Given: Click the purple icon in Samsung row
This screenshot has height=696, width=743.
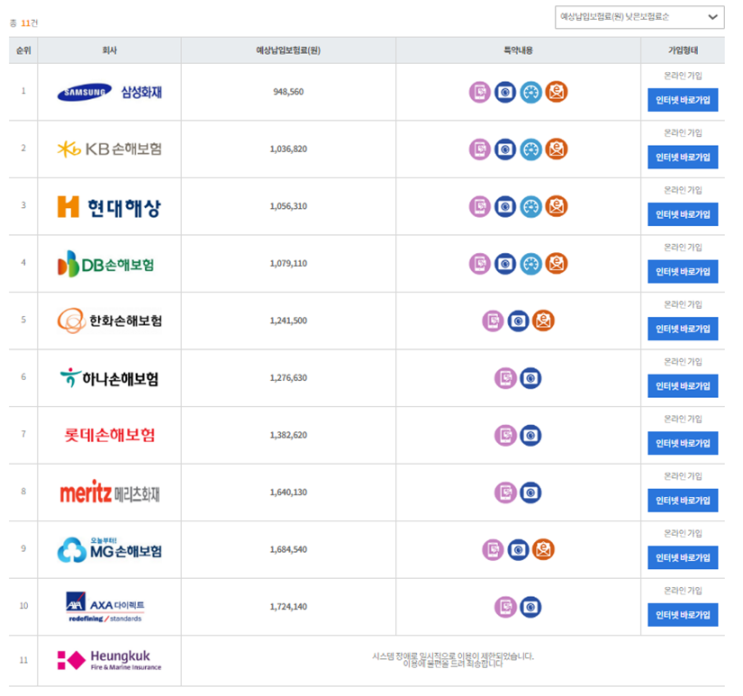Looking at the screenshot, I should point(480,92).
